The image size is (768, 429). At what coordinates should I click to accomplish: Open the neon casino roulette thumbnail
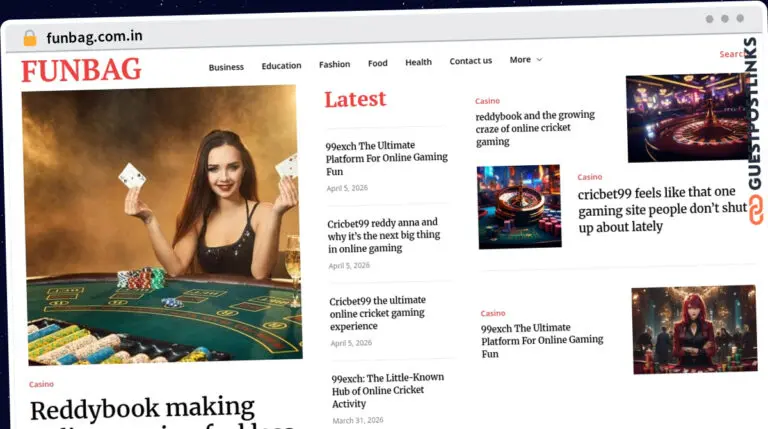[x=688, y=118]
